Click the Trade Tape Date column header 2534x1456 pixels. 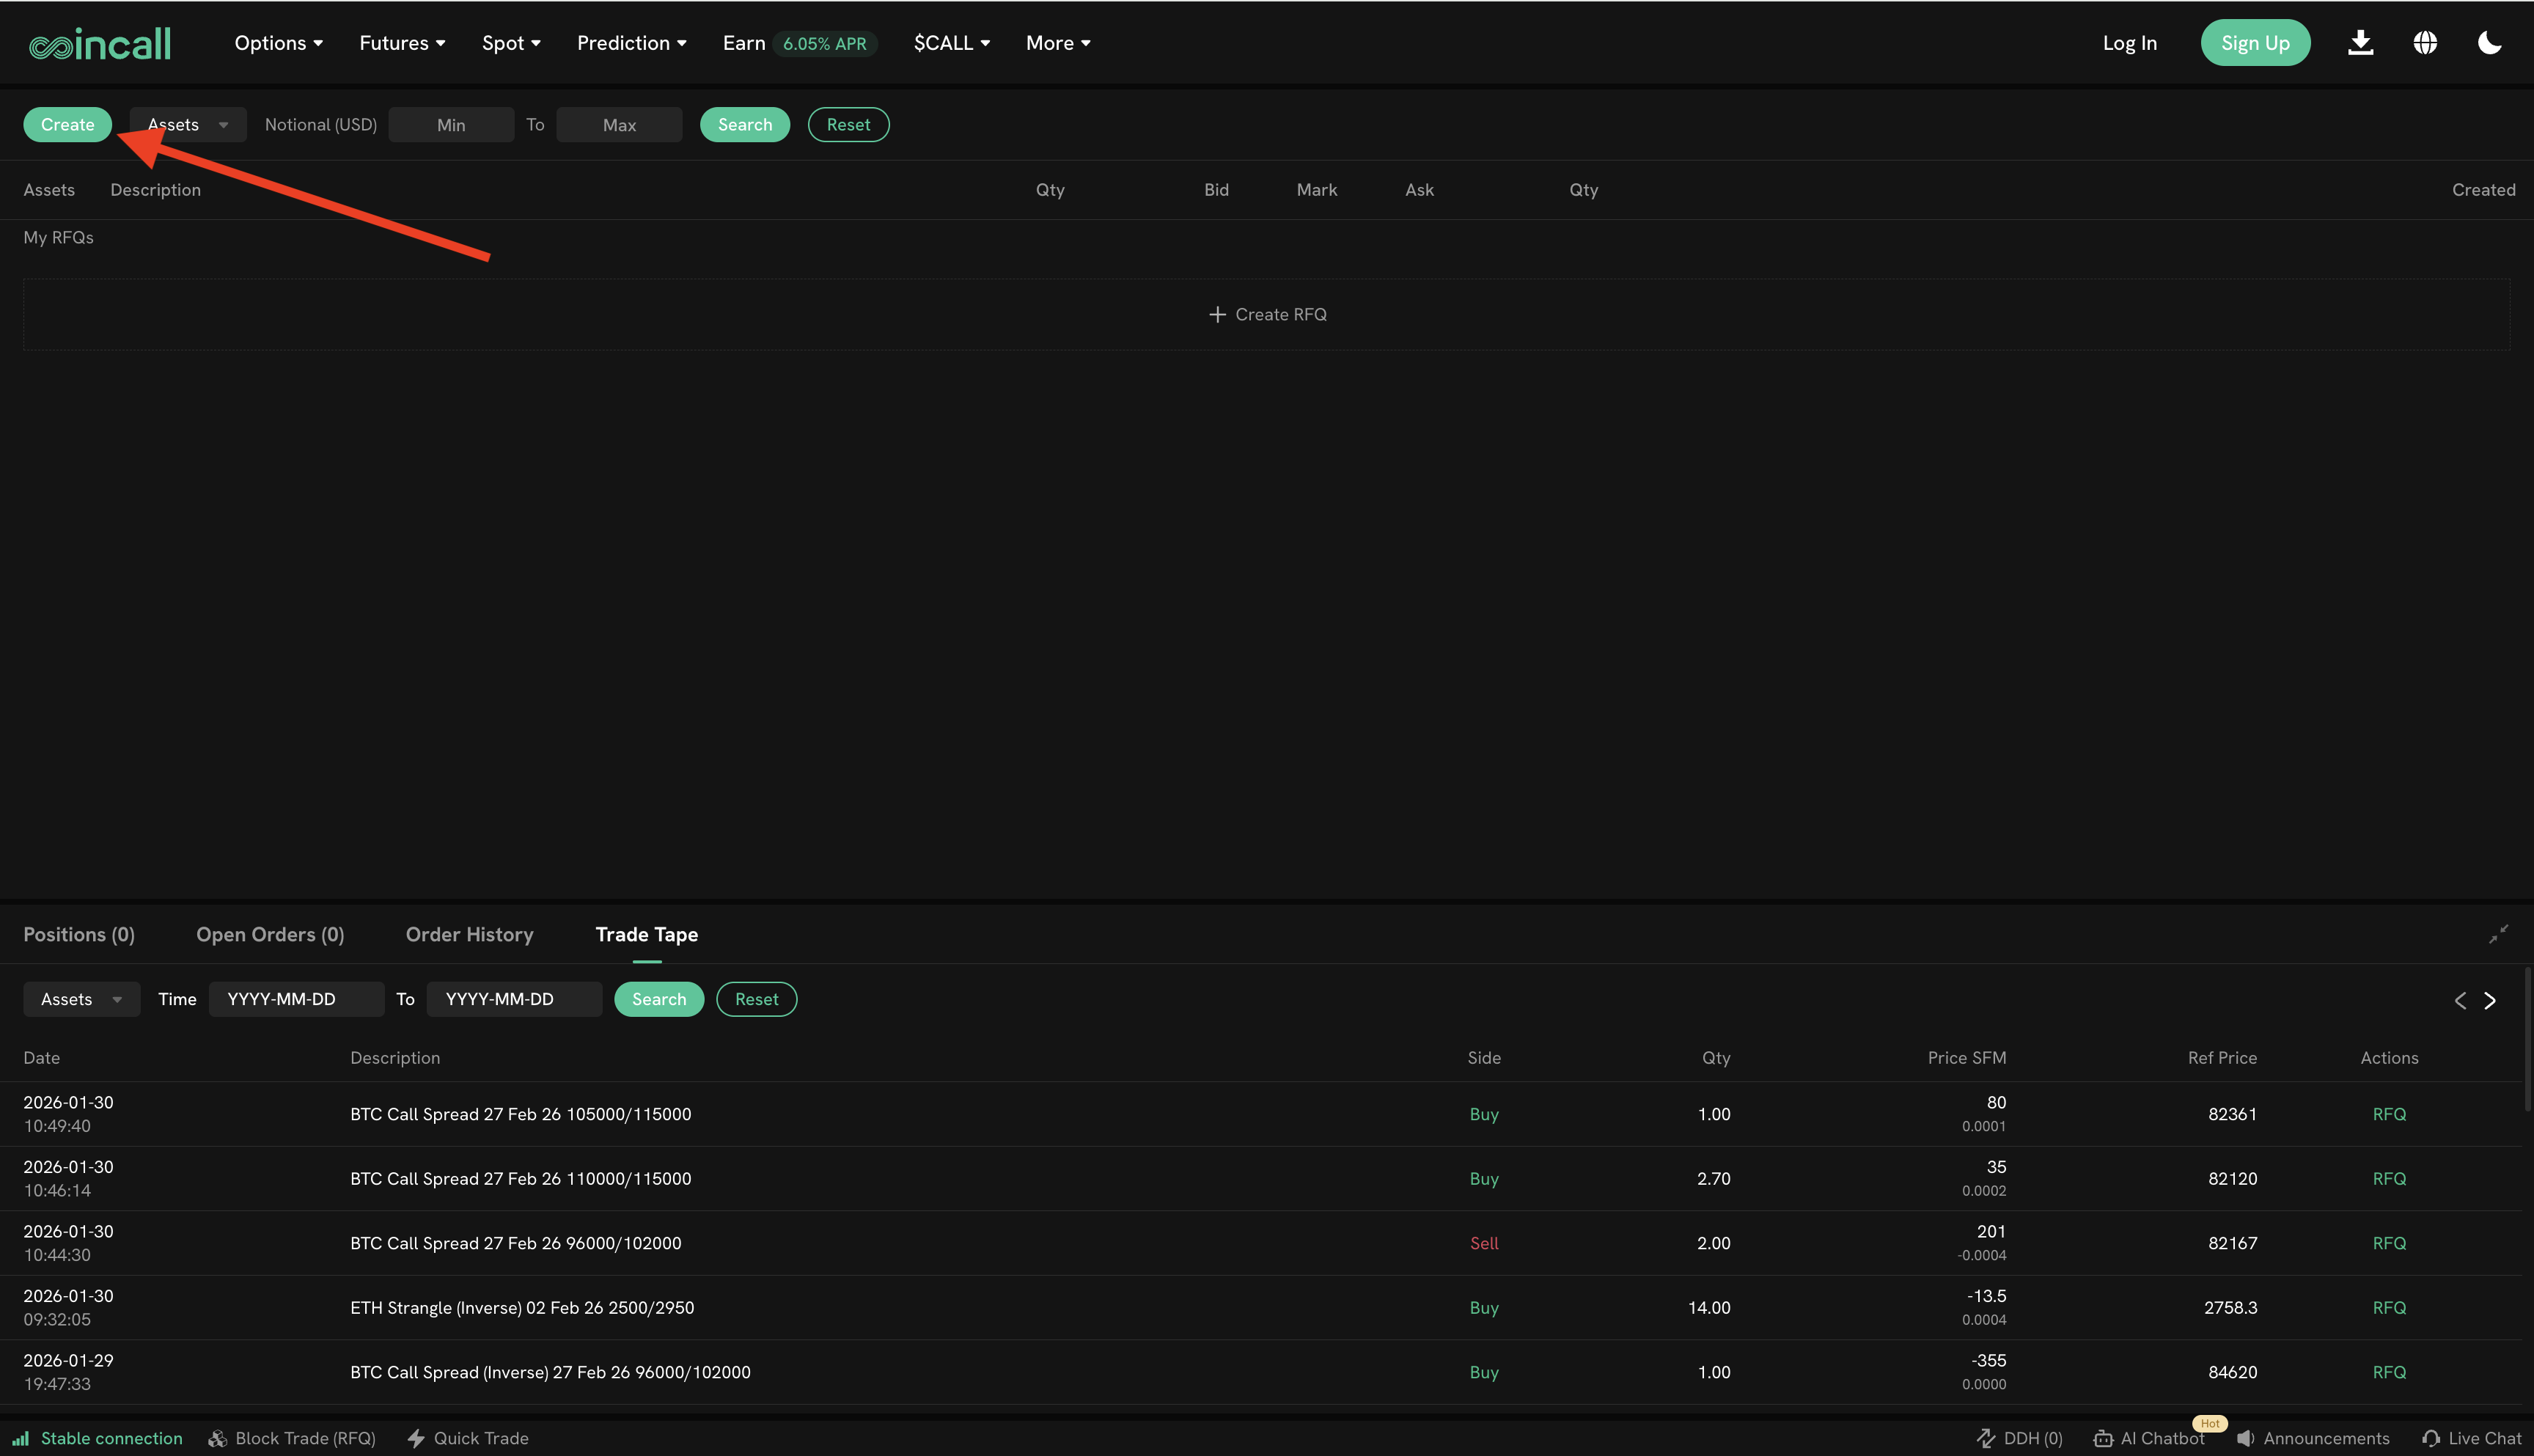point(41,1058)
